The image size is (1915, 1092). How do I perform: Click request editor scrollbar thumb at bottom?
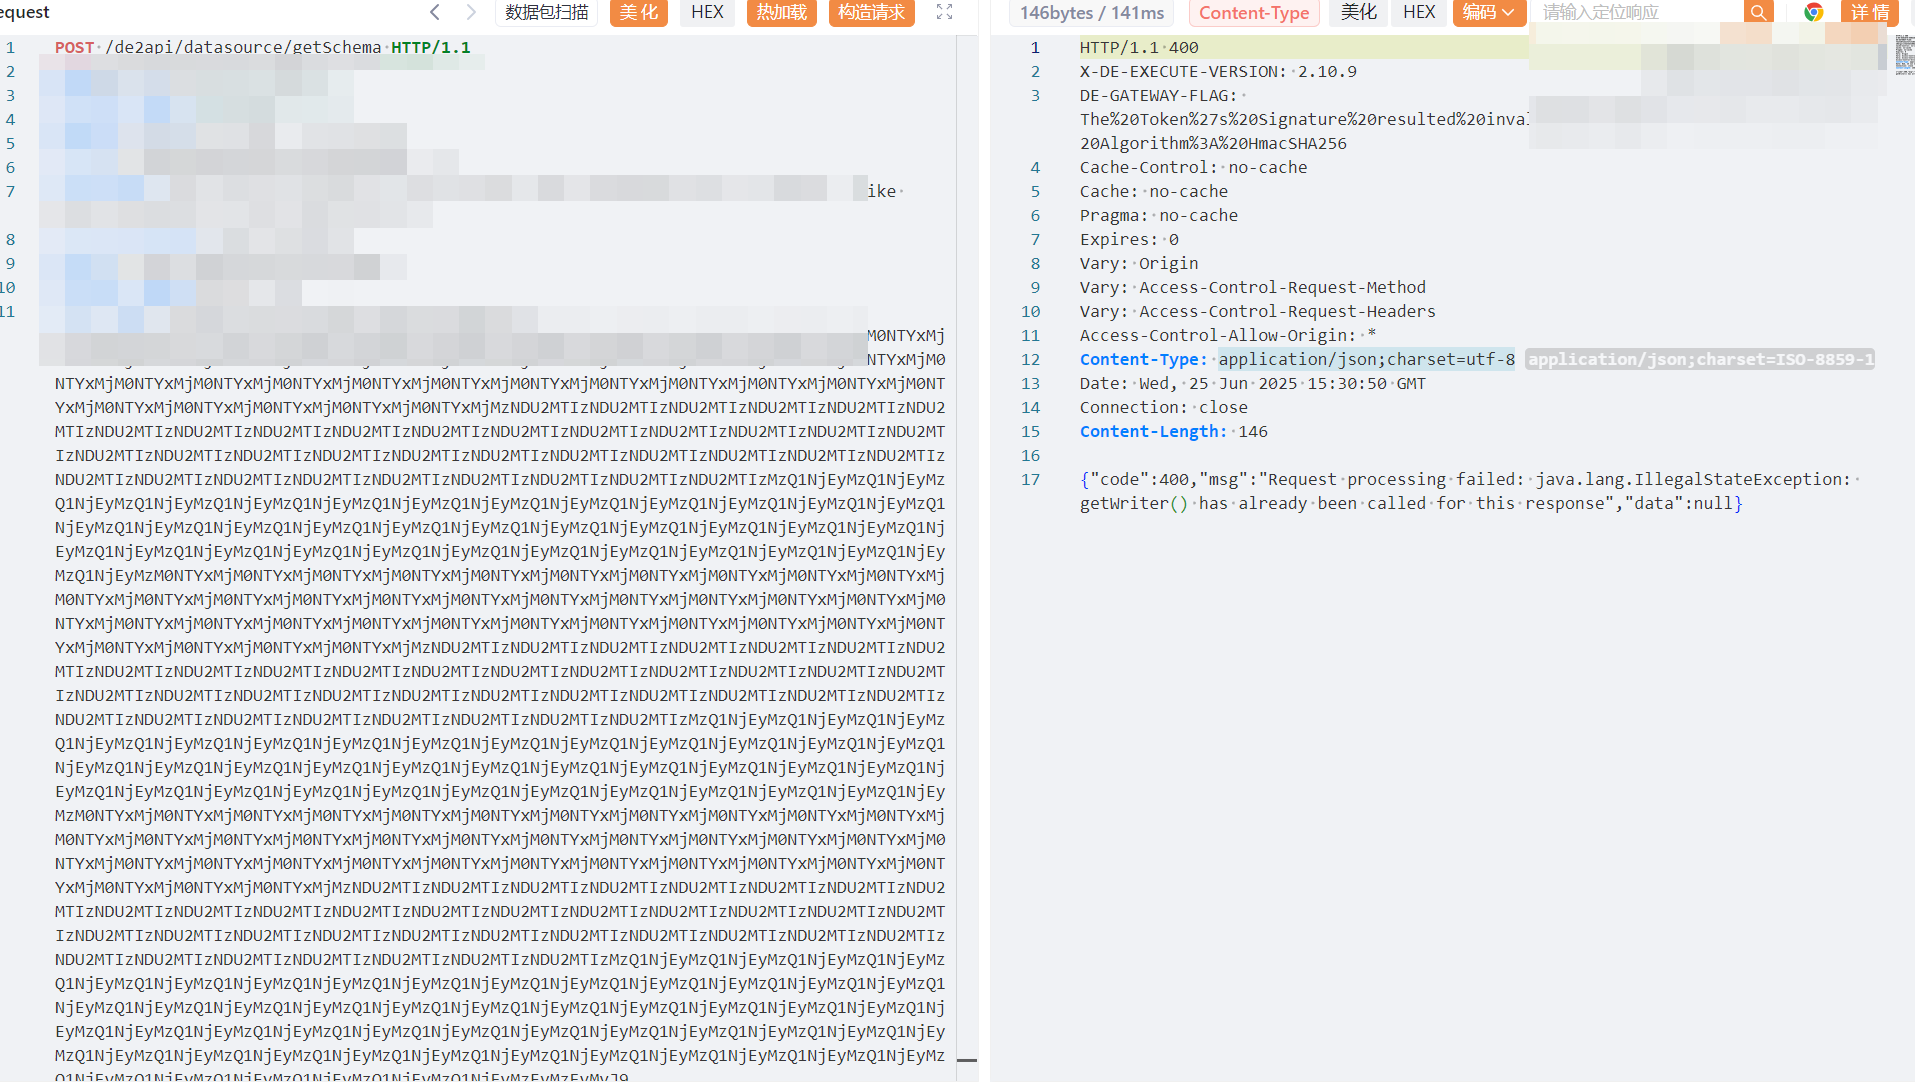click(x=966, y=1060)
